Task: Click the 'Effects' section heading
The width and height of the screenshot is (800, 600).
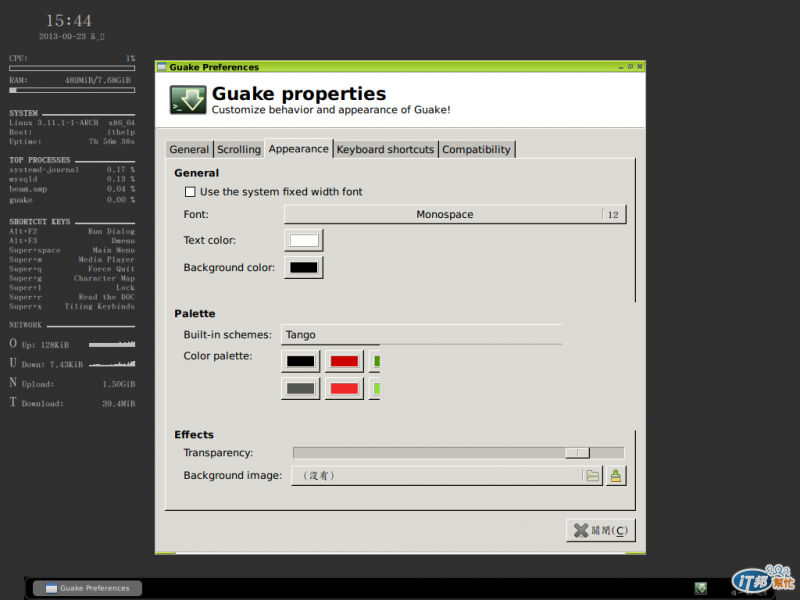Action: tap(194, 435)
